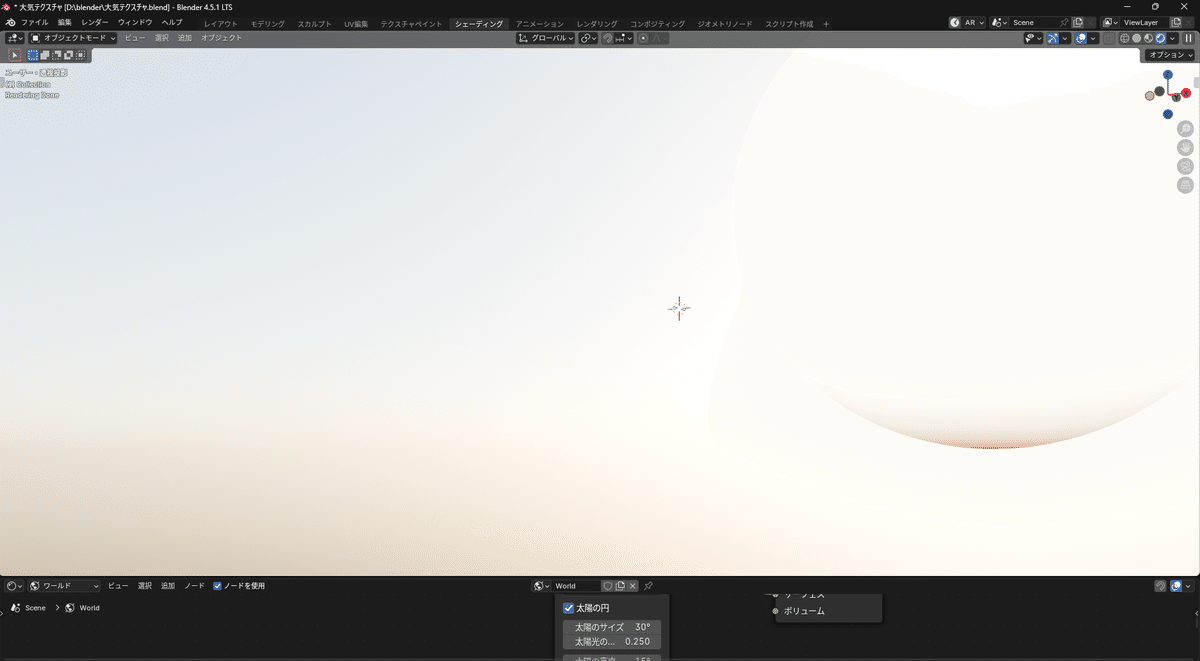1200x661 pixels.
Task: Toggle the 太陽の円 checkbox
Action: [569, 608]
